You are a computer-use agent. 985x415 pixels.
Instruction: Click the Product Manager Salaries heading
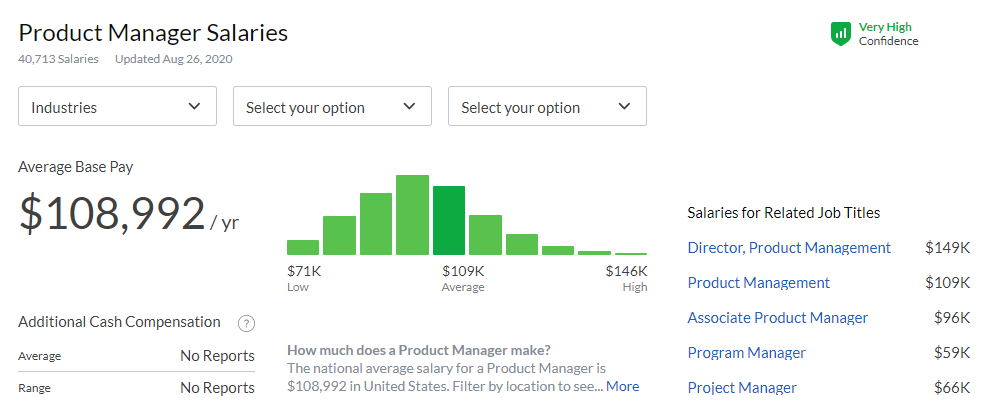pyautogui.click(x=153, y=33)
